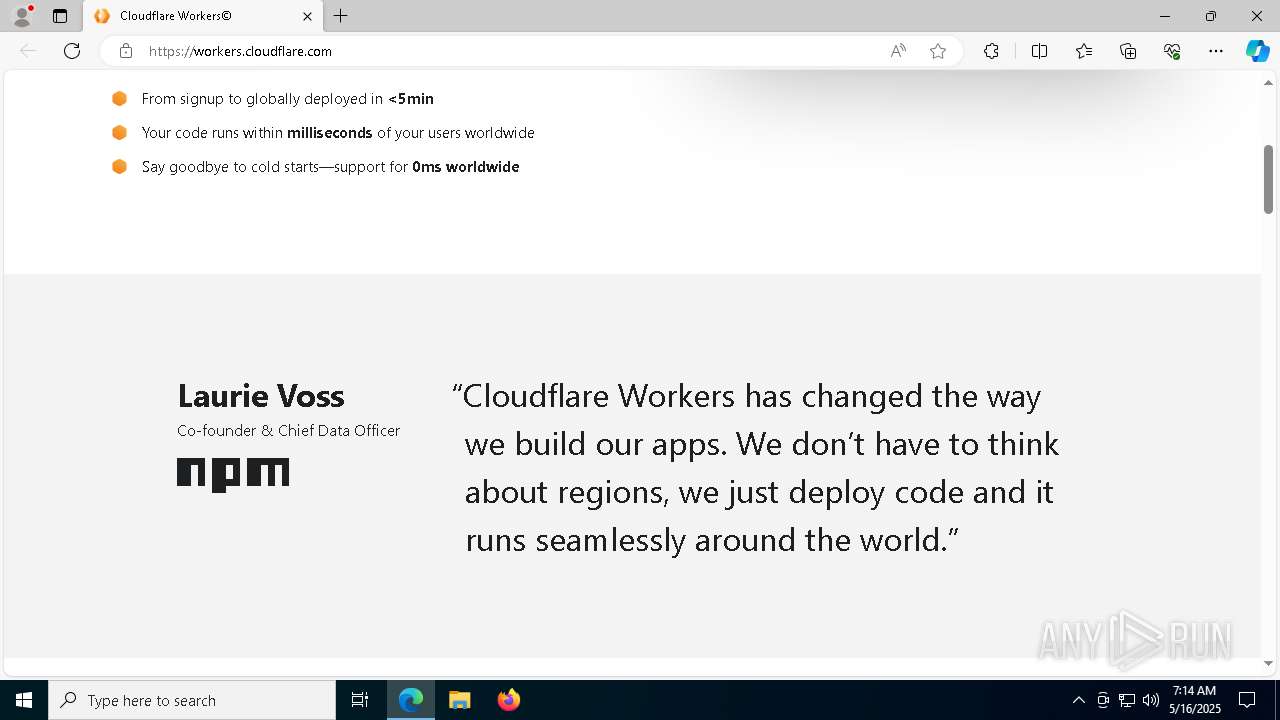Viewport: 1280px width, 720px height.
Task: Open the notification center
Action: tap(1247, 700)
